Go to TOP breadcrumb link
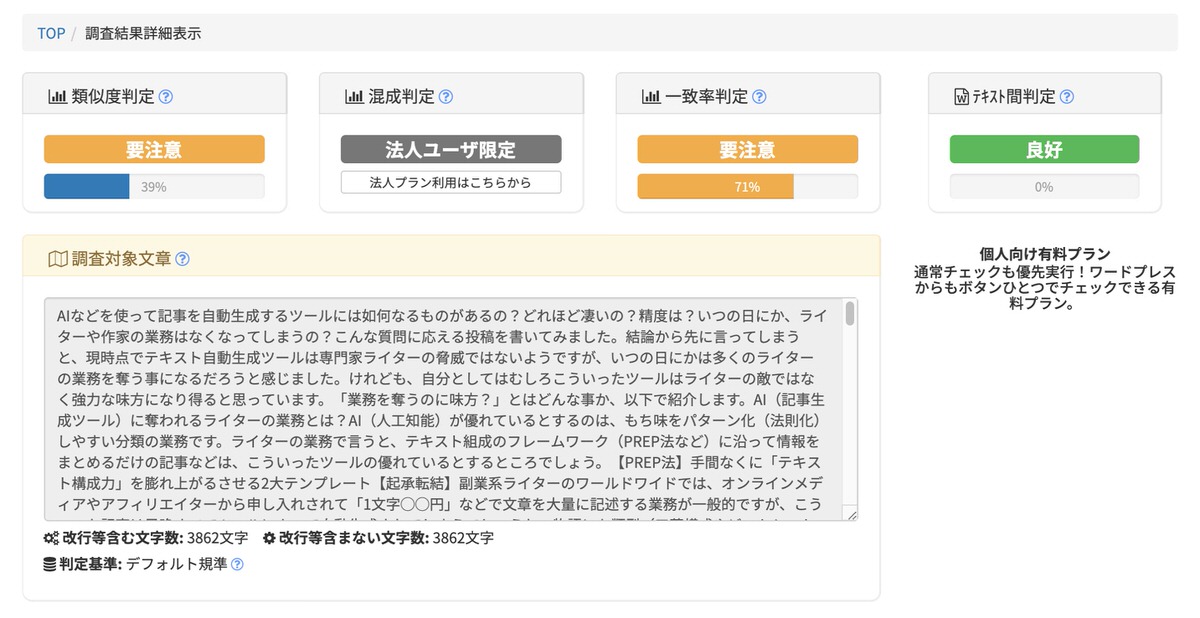The height and width of the screenshot is (618, 1200). pyautogui.click(x=51, y=33)
